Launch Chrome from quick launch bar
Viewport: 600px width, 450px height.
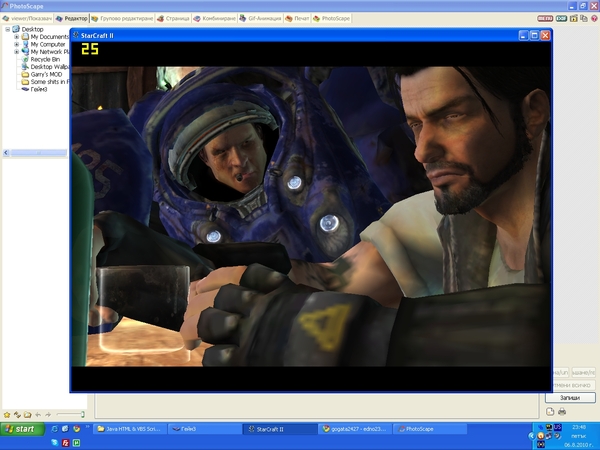pos(77,429)
